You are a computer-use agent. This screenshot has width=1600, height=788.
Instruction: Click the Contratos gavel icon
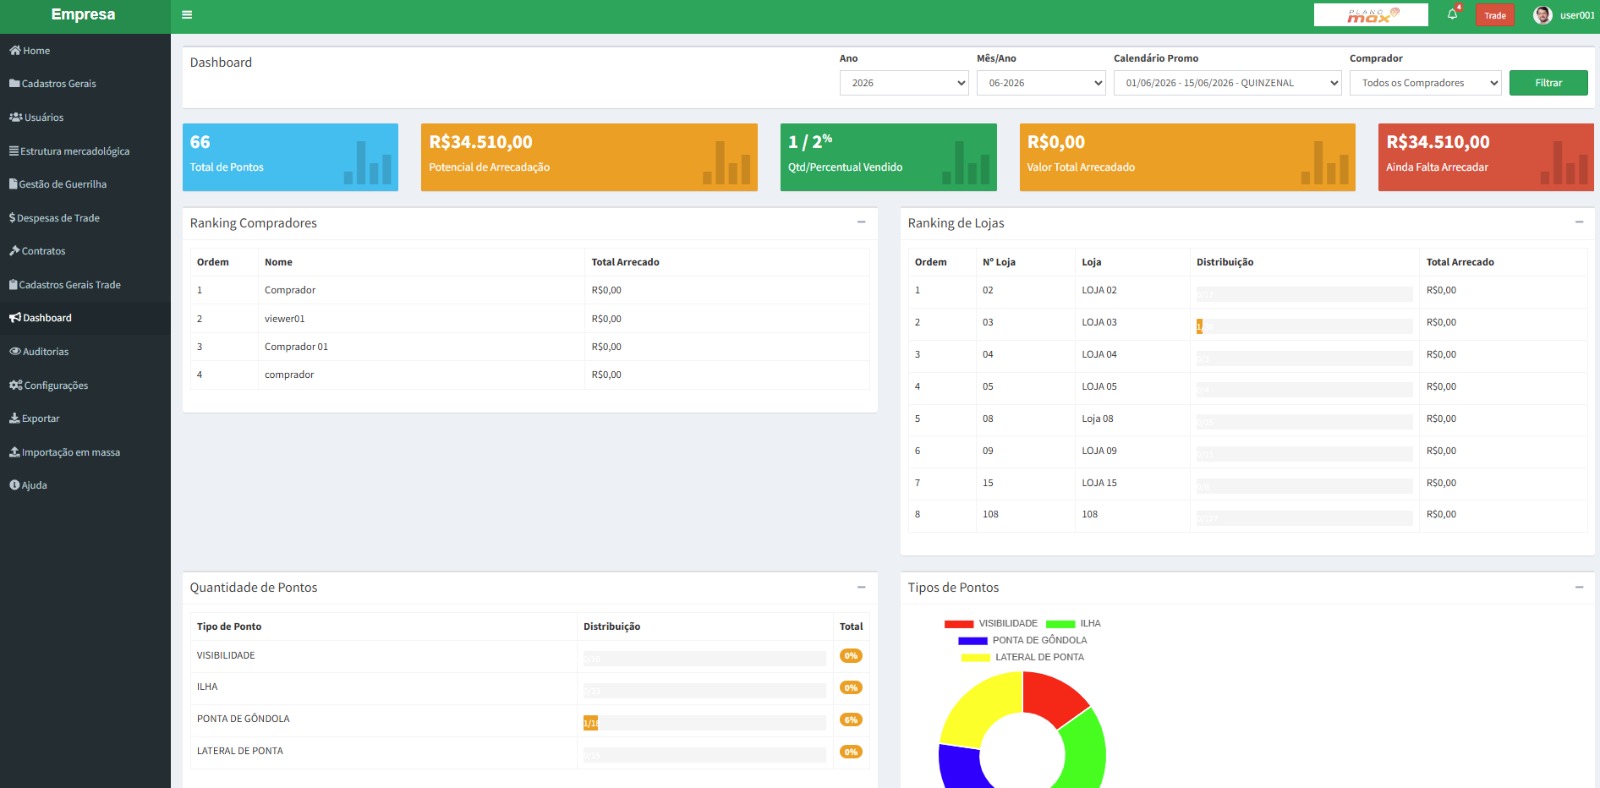pos(14,251)
